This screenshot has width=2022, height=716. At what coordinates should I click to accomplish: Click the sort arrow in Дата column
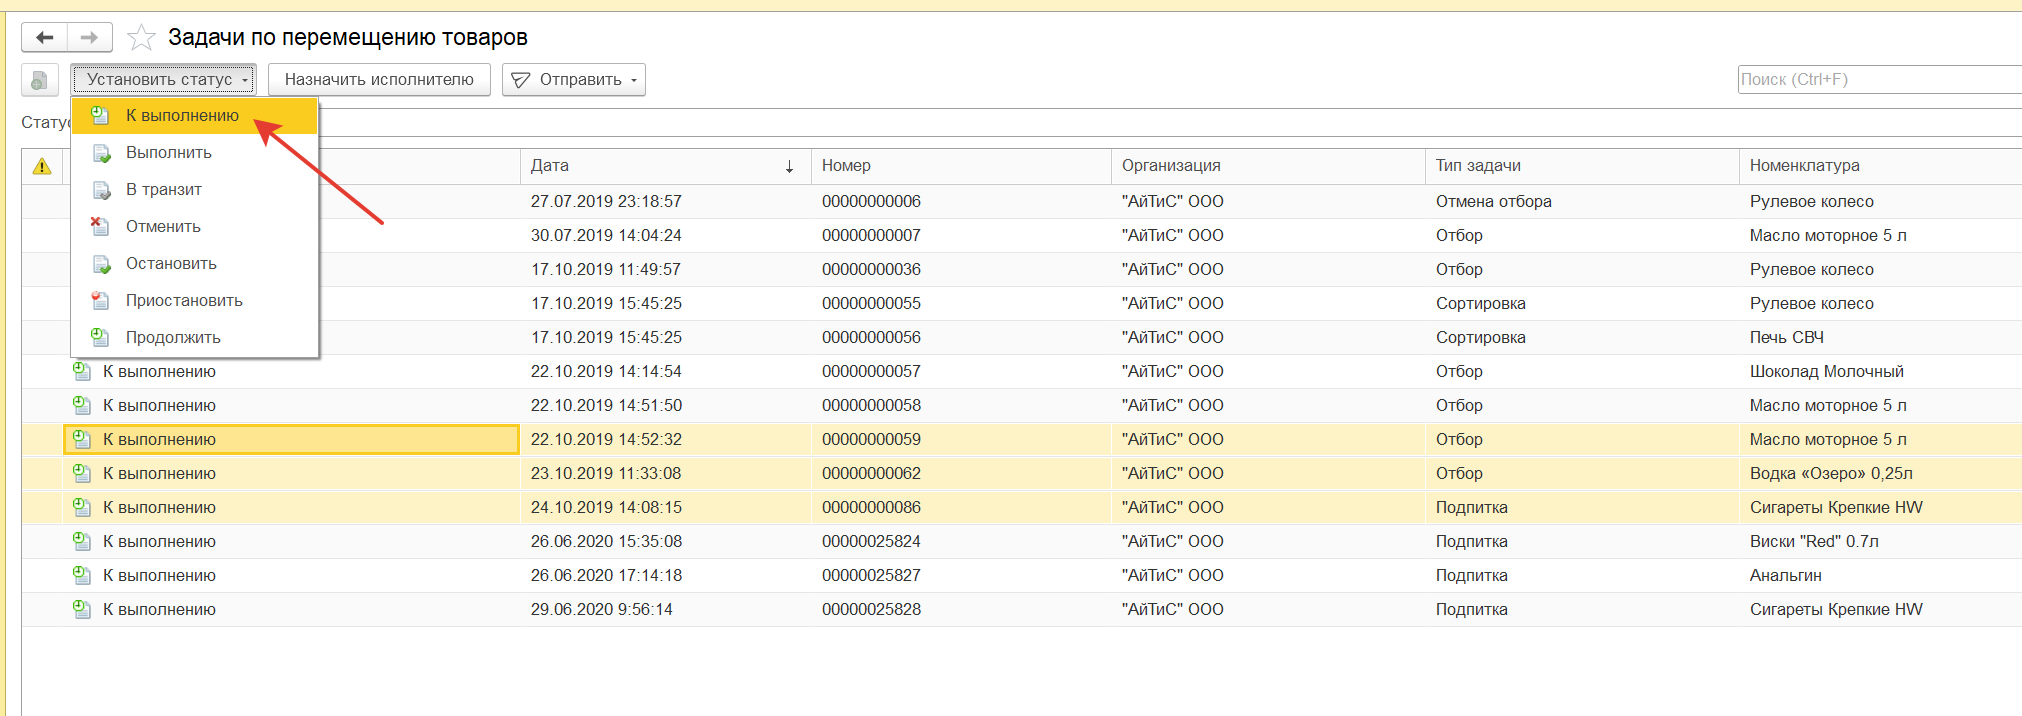[789, 167]
